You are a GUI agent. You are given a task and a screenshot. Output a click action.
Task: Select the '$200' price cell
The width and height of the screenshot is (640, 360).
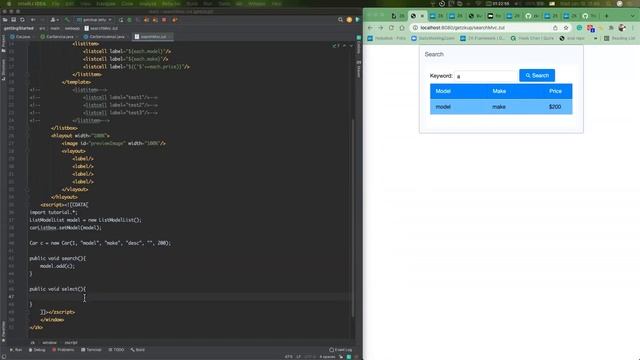tap(555, 107)
